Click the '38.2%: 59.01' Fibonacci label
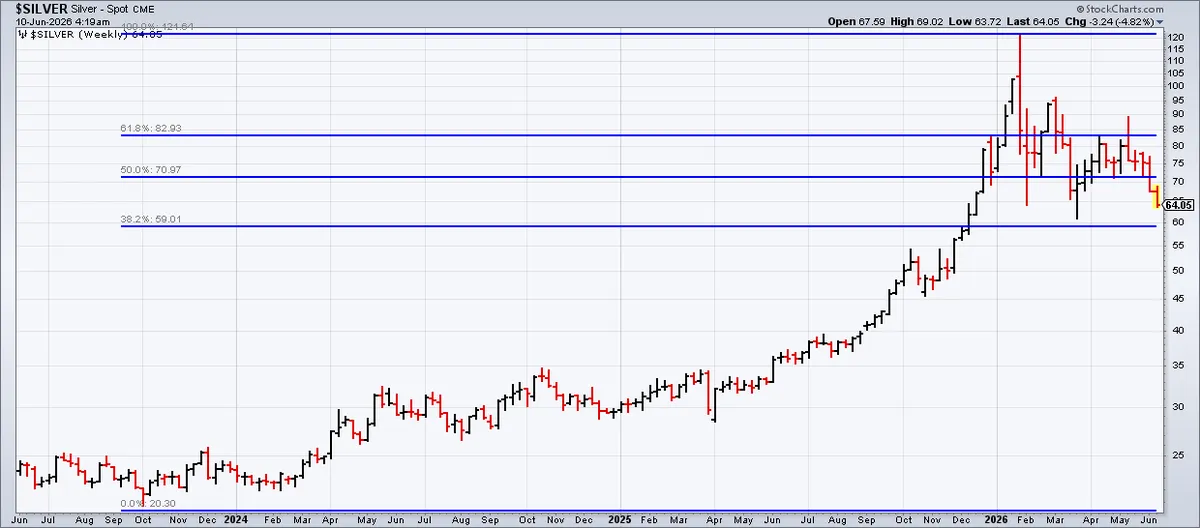The width and height of the screenshot is (1200, 528). pyautogui.click(x=152, y=219)
